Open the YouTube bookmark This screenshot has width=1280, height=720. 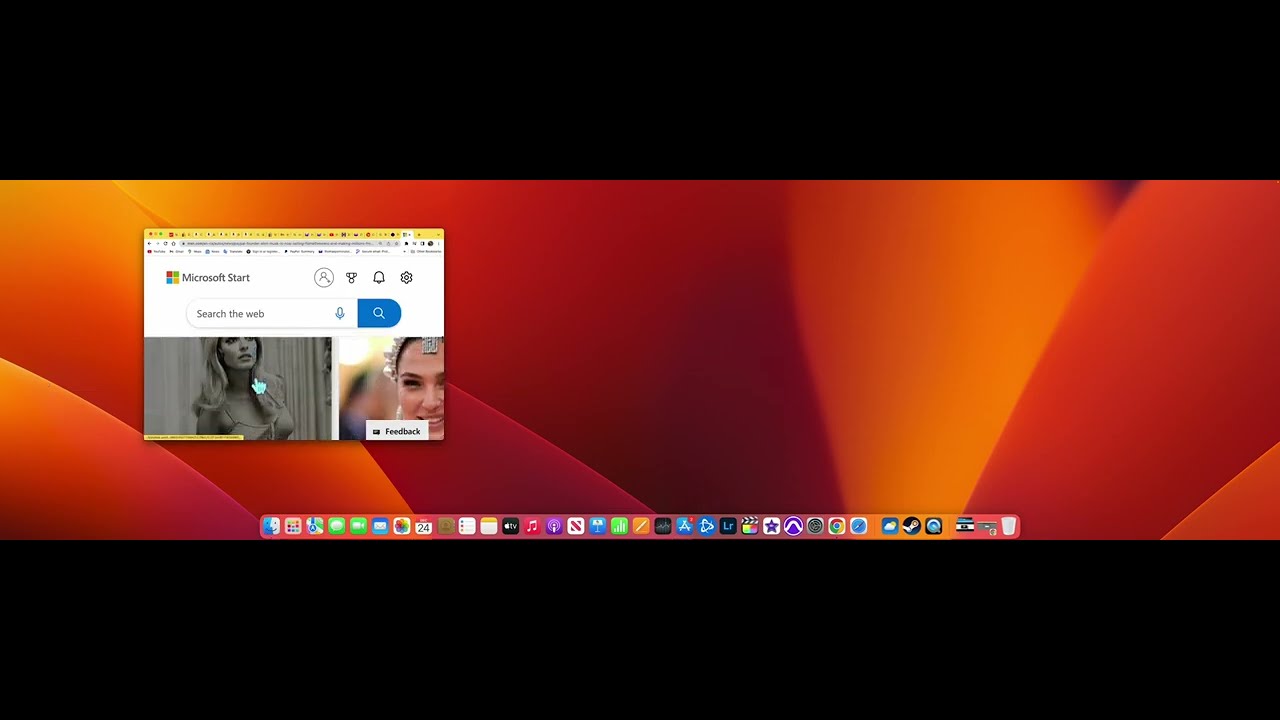coord(156,251)
